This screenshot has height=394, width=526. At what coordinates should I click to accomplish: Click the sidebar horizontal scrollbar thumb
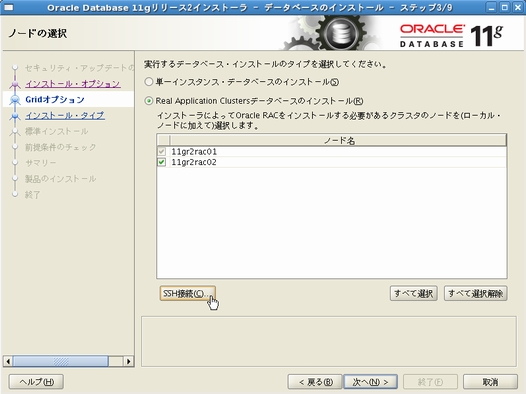click(60, 361)
